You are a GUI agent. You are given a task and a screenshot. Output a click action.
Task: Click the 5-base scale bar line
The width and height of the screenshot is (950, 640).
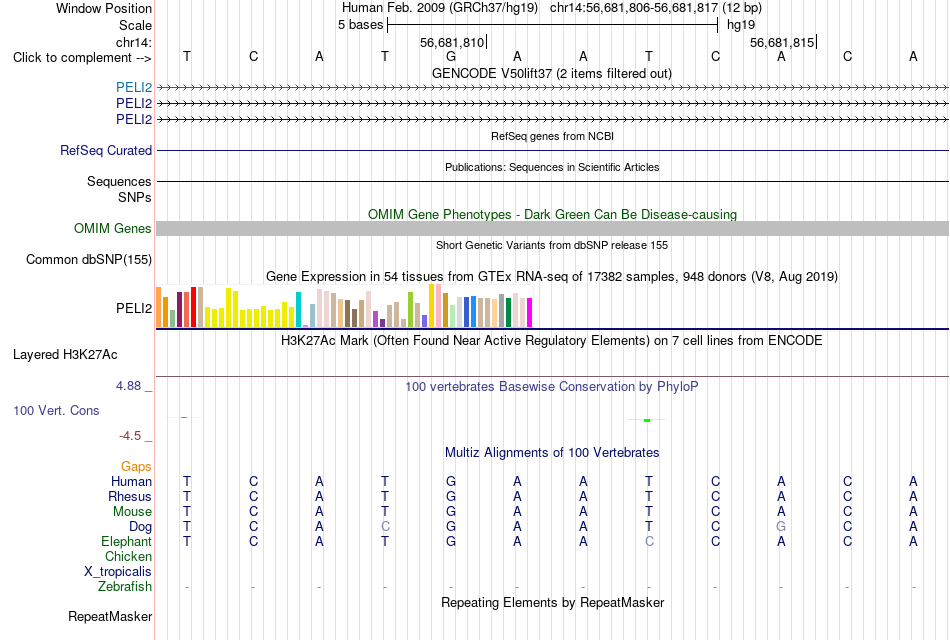point(553,25)
